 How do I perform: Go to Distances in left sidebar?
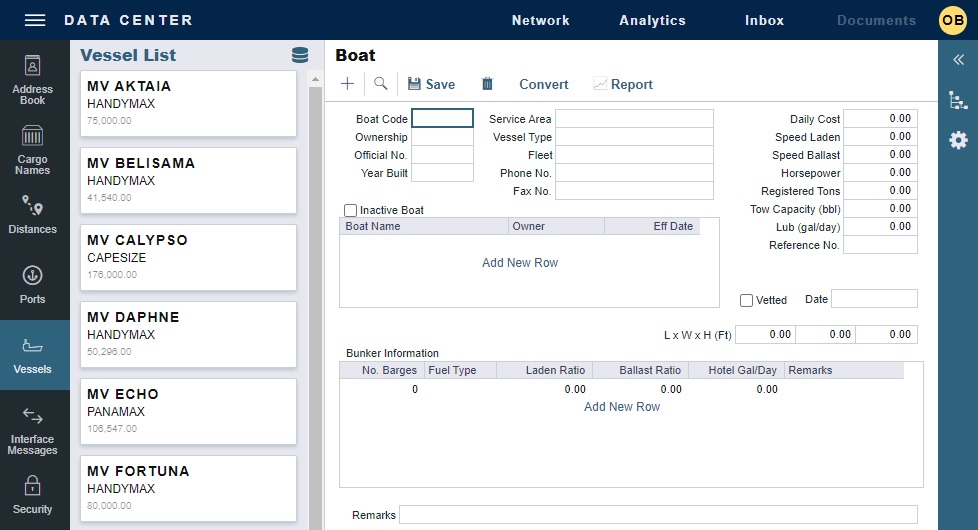33,215
